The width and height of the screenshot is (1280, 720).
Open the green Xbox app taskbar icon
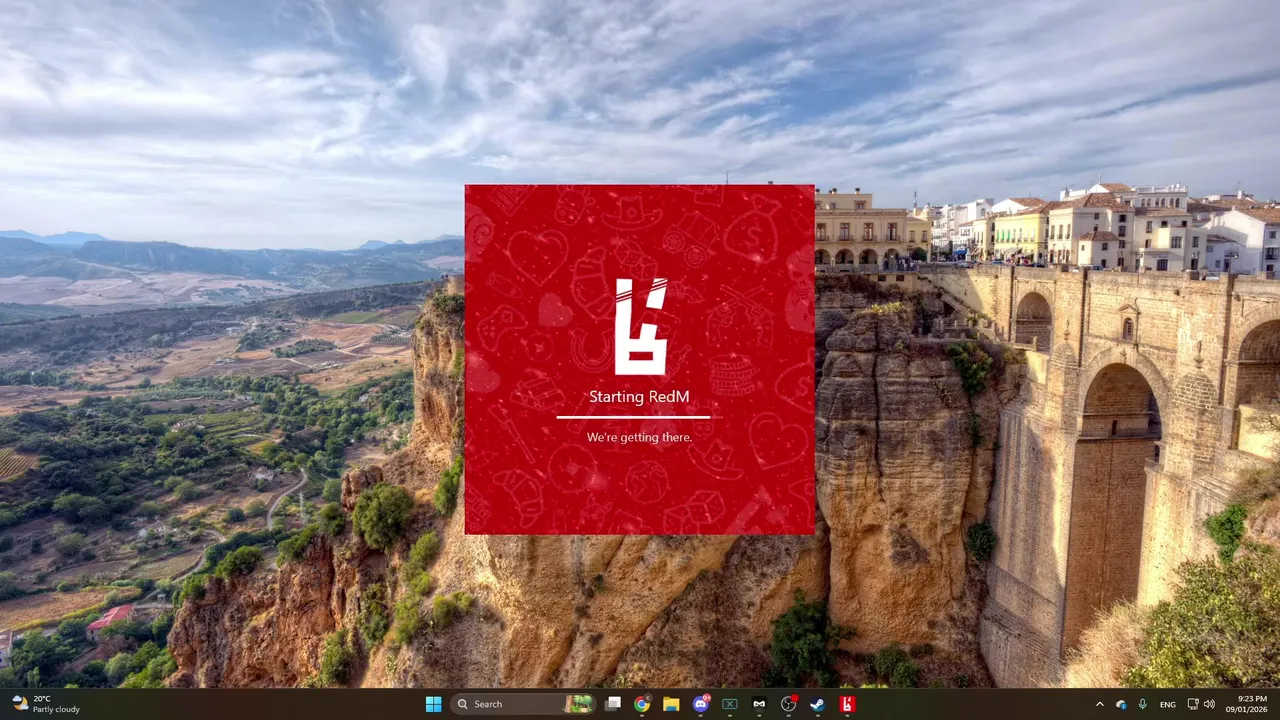[730, 704]
